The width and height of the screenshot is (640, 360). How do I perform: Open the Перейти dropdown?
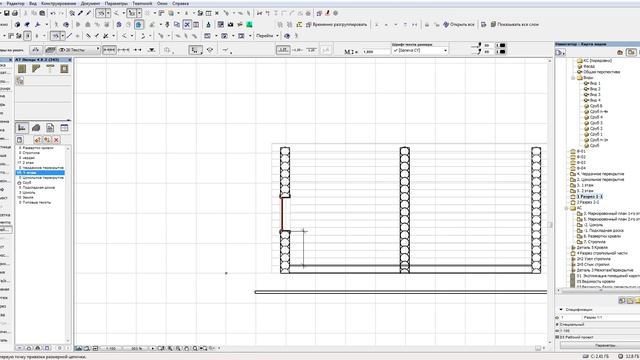click(267, 36)
